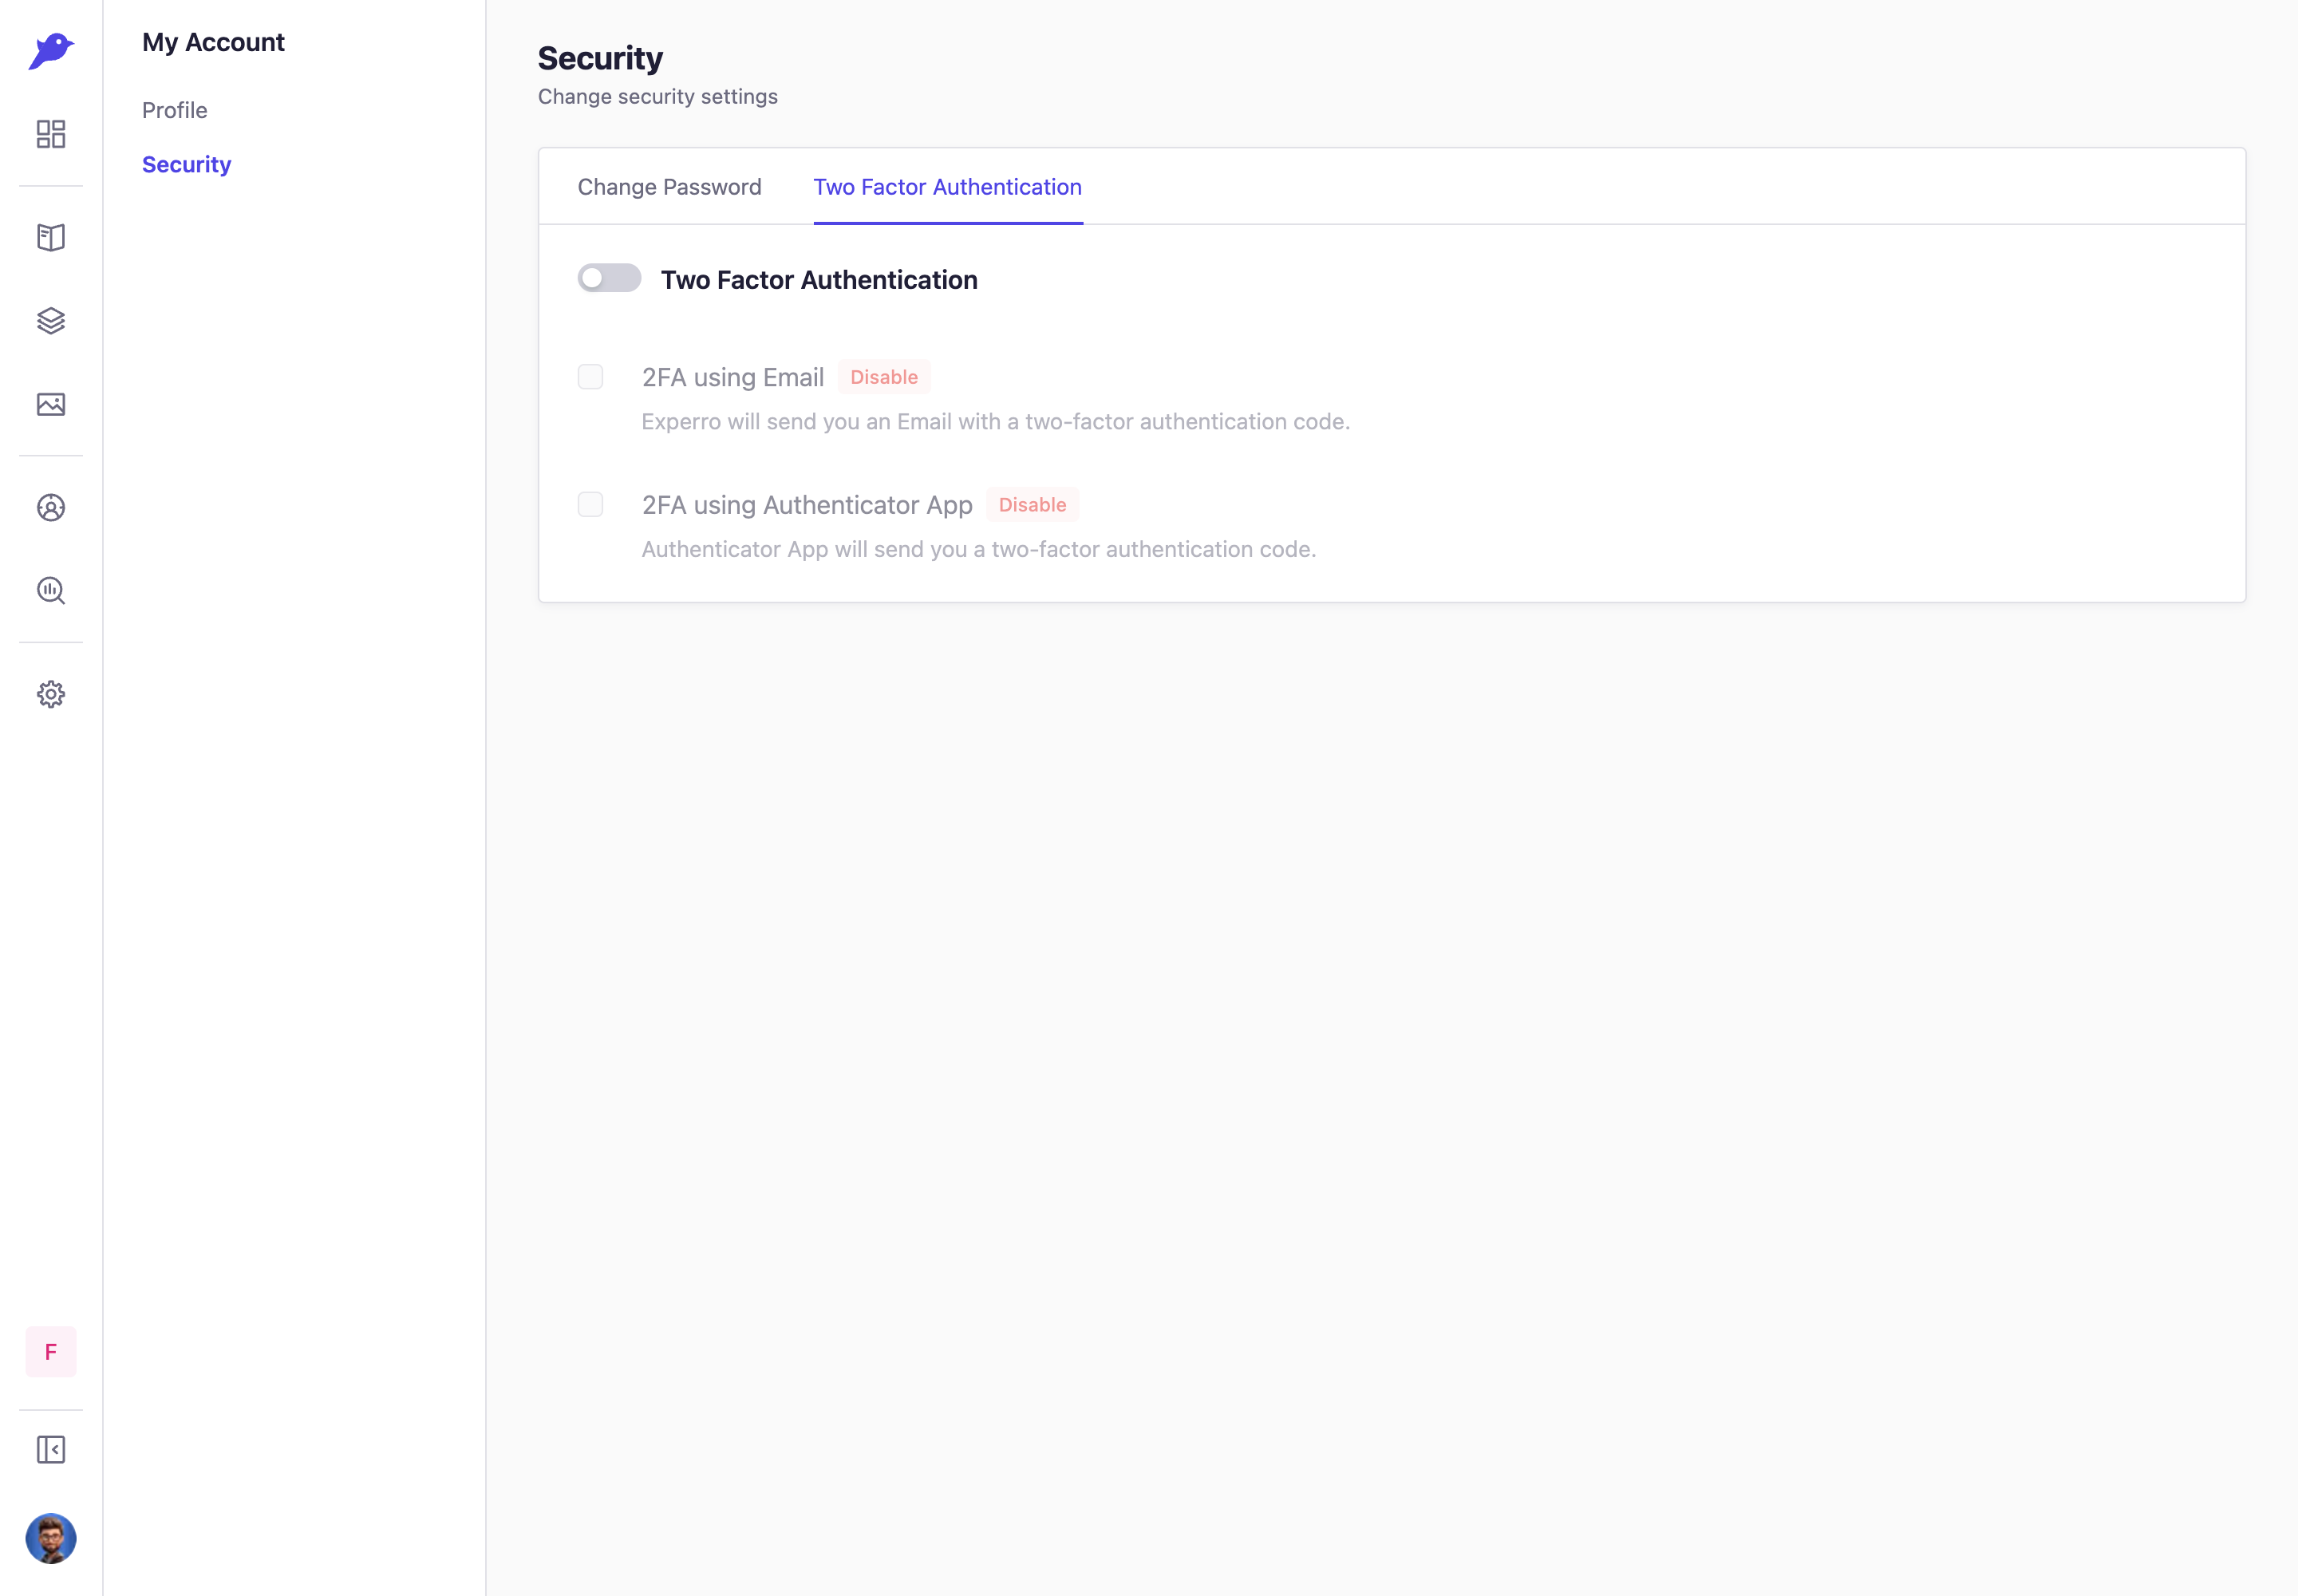The image size is (2298, 1596).
Task: Click the user avatar picture
Action: 51,1538
